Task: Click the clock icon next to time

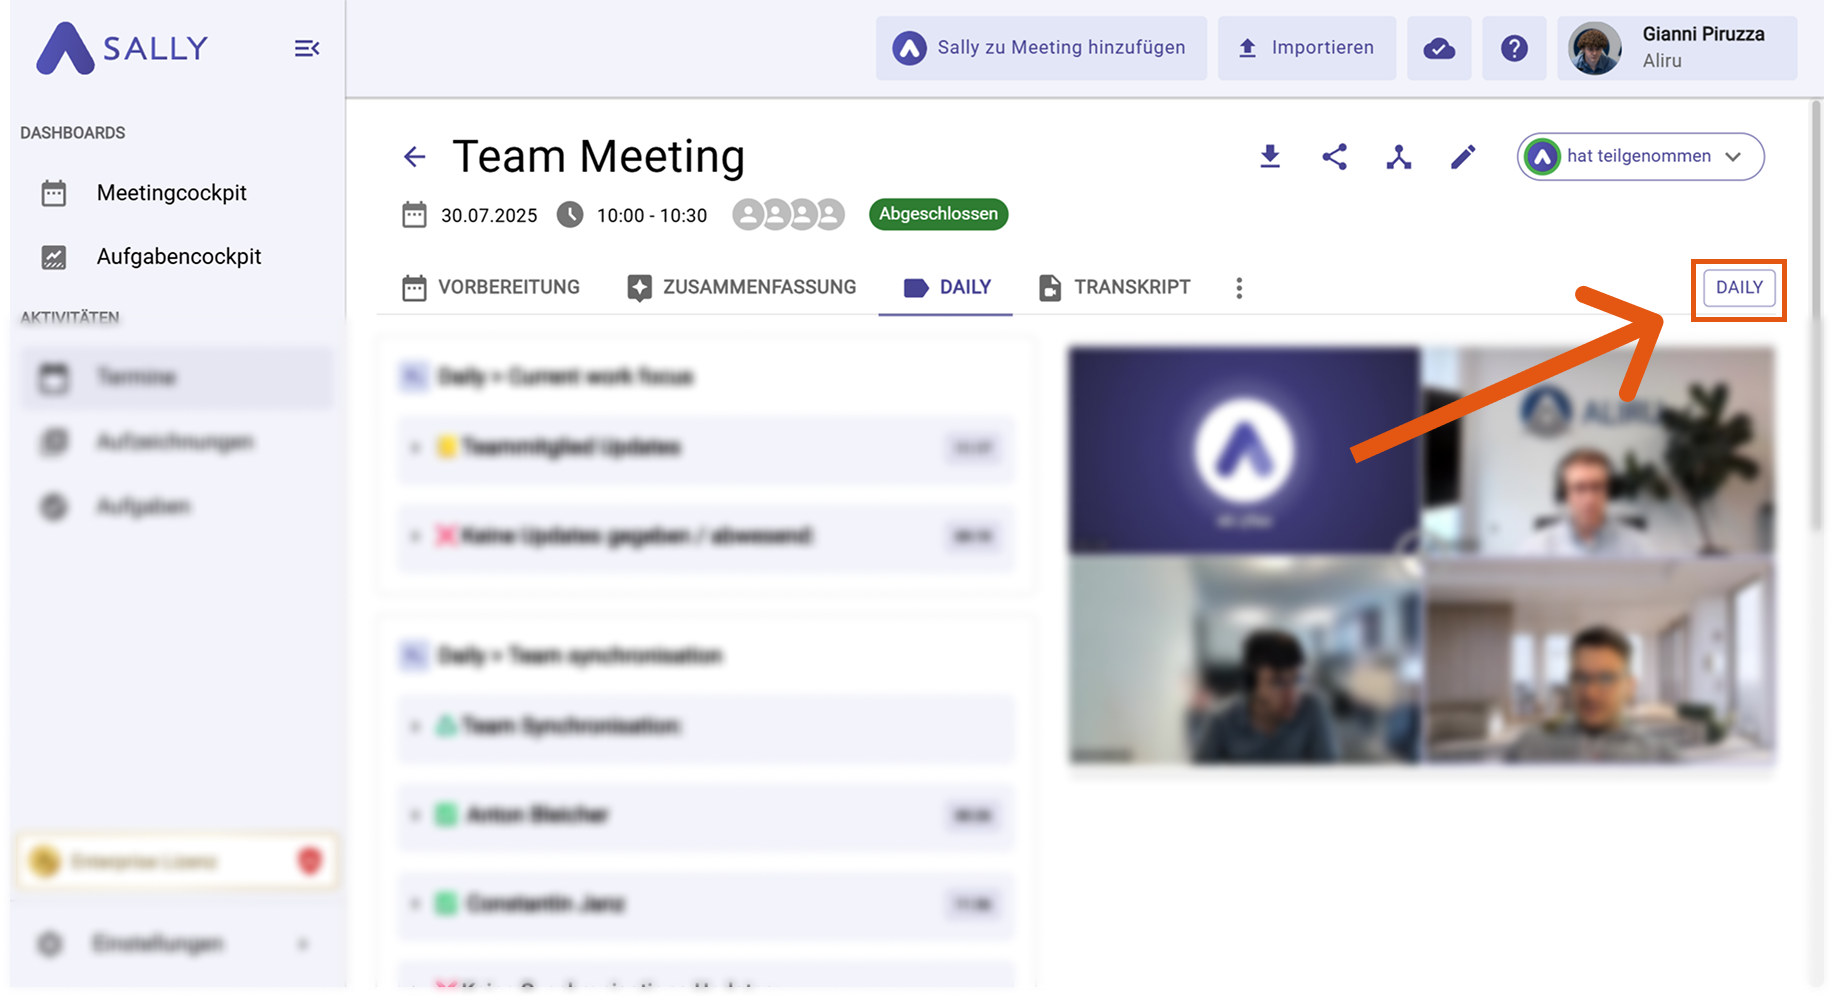Action: click(x=570, y=215)
